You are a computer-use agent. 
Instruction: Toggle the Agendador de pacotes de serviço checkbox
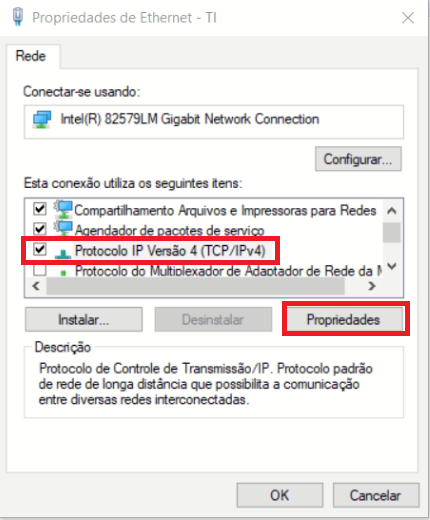pos(40,229)
